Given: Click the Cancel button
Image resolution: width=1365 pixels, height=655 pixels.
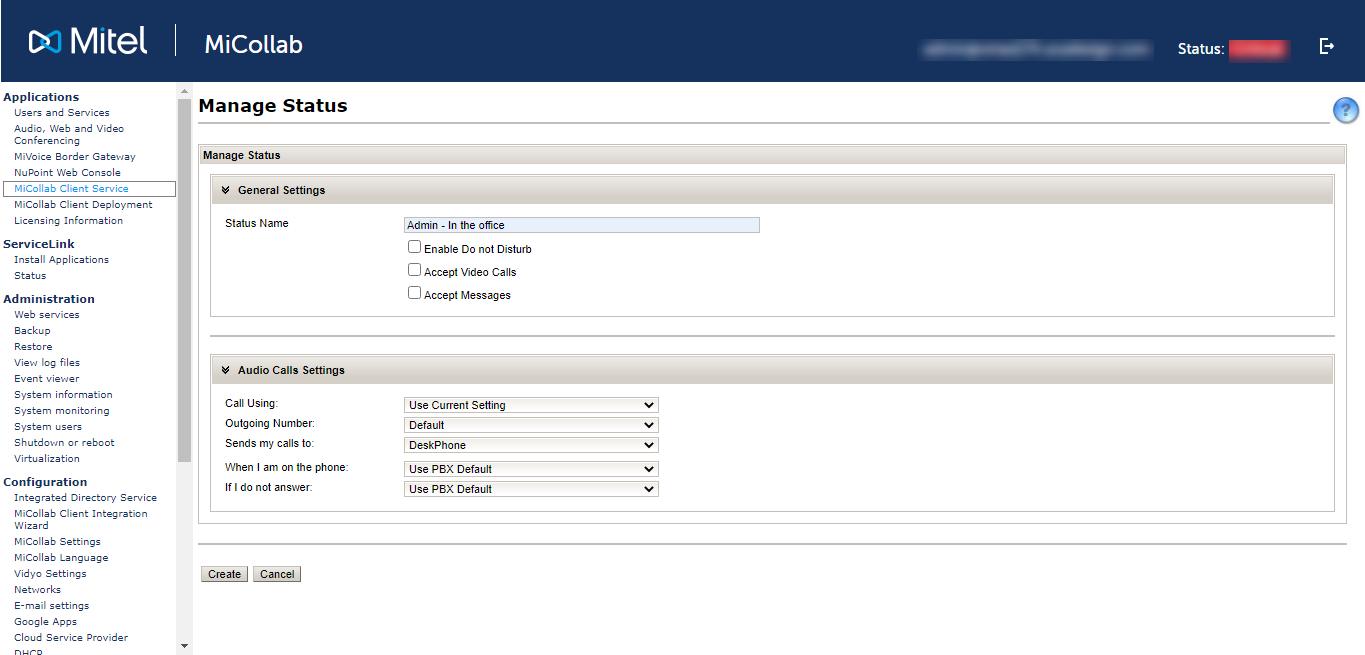Looking at the screenshot, I should point(277,574).
